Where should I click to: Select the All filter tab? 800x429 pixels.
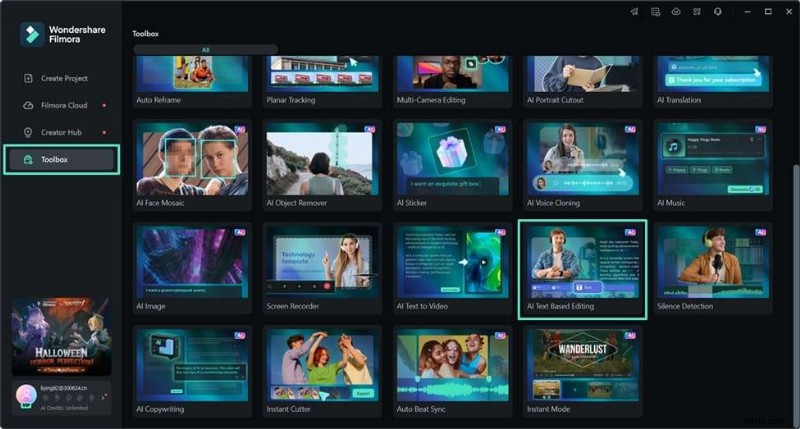coord(206,49)
